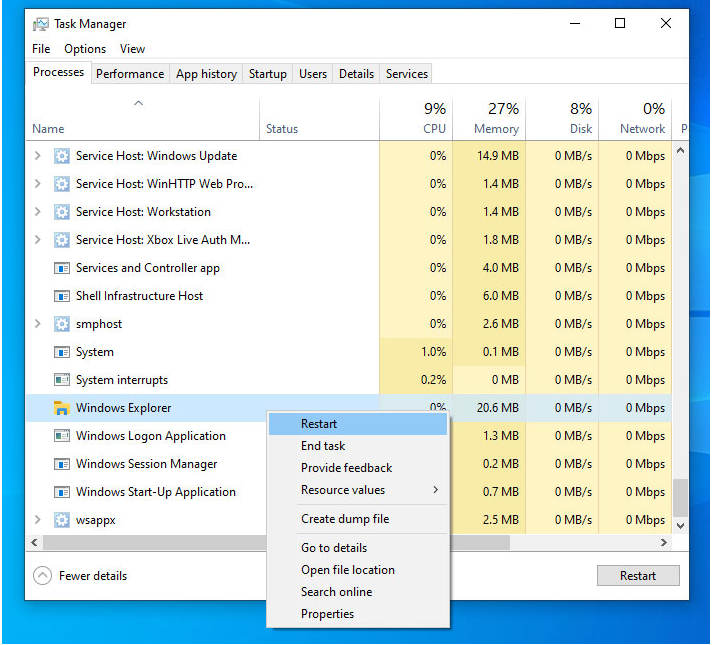Click the Service Host: Windows Update gear icon
Screen dimensions: 712x645
(x=62, y=156)
